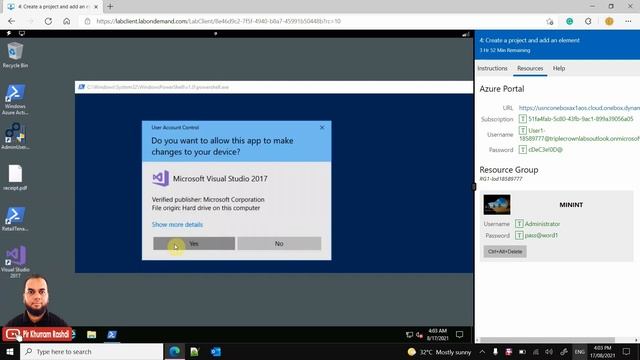Switch the ENG input language indicator

[x=580, y=352]
